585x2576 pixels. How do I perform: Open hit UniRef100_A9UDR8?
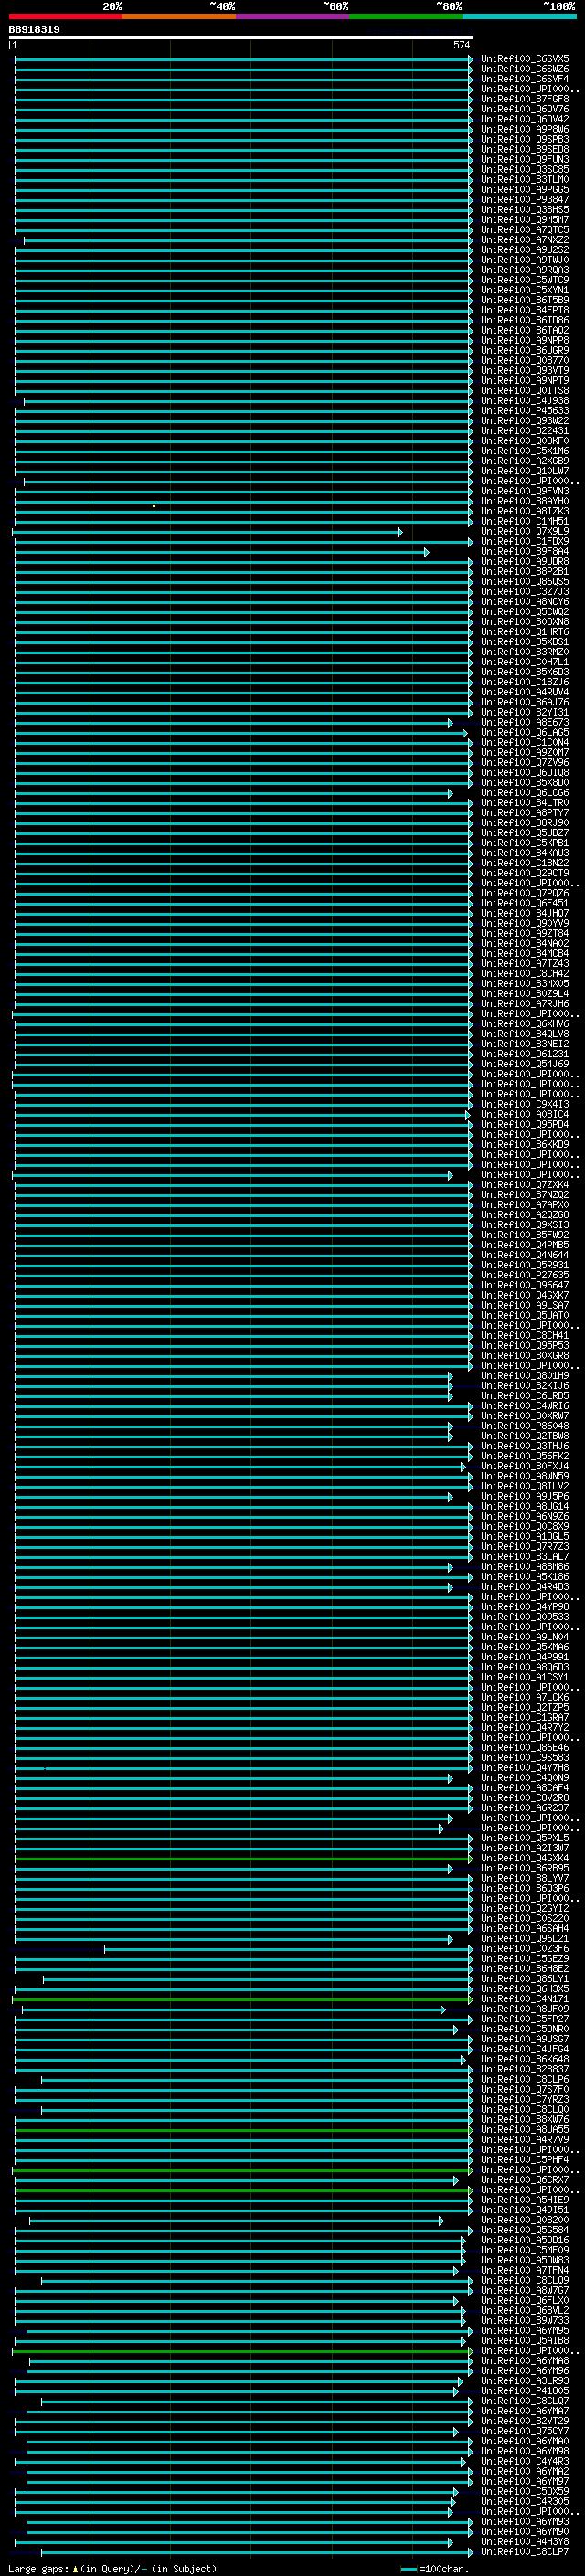(x=524, y=561)
